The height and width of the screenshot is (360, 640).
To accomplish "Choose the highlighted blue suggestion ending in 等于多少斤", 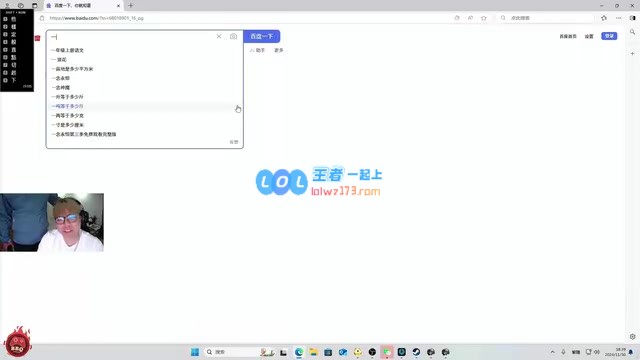I will point(68,106).
